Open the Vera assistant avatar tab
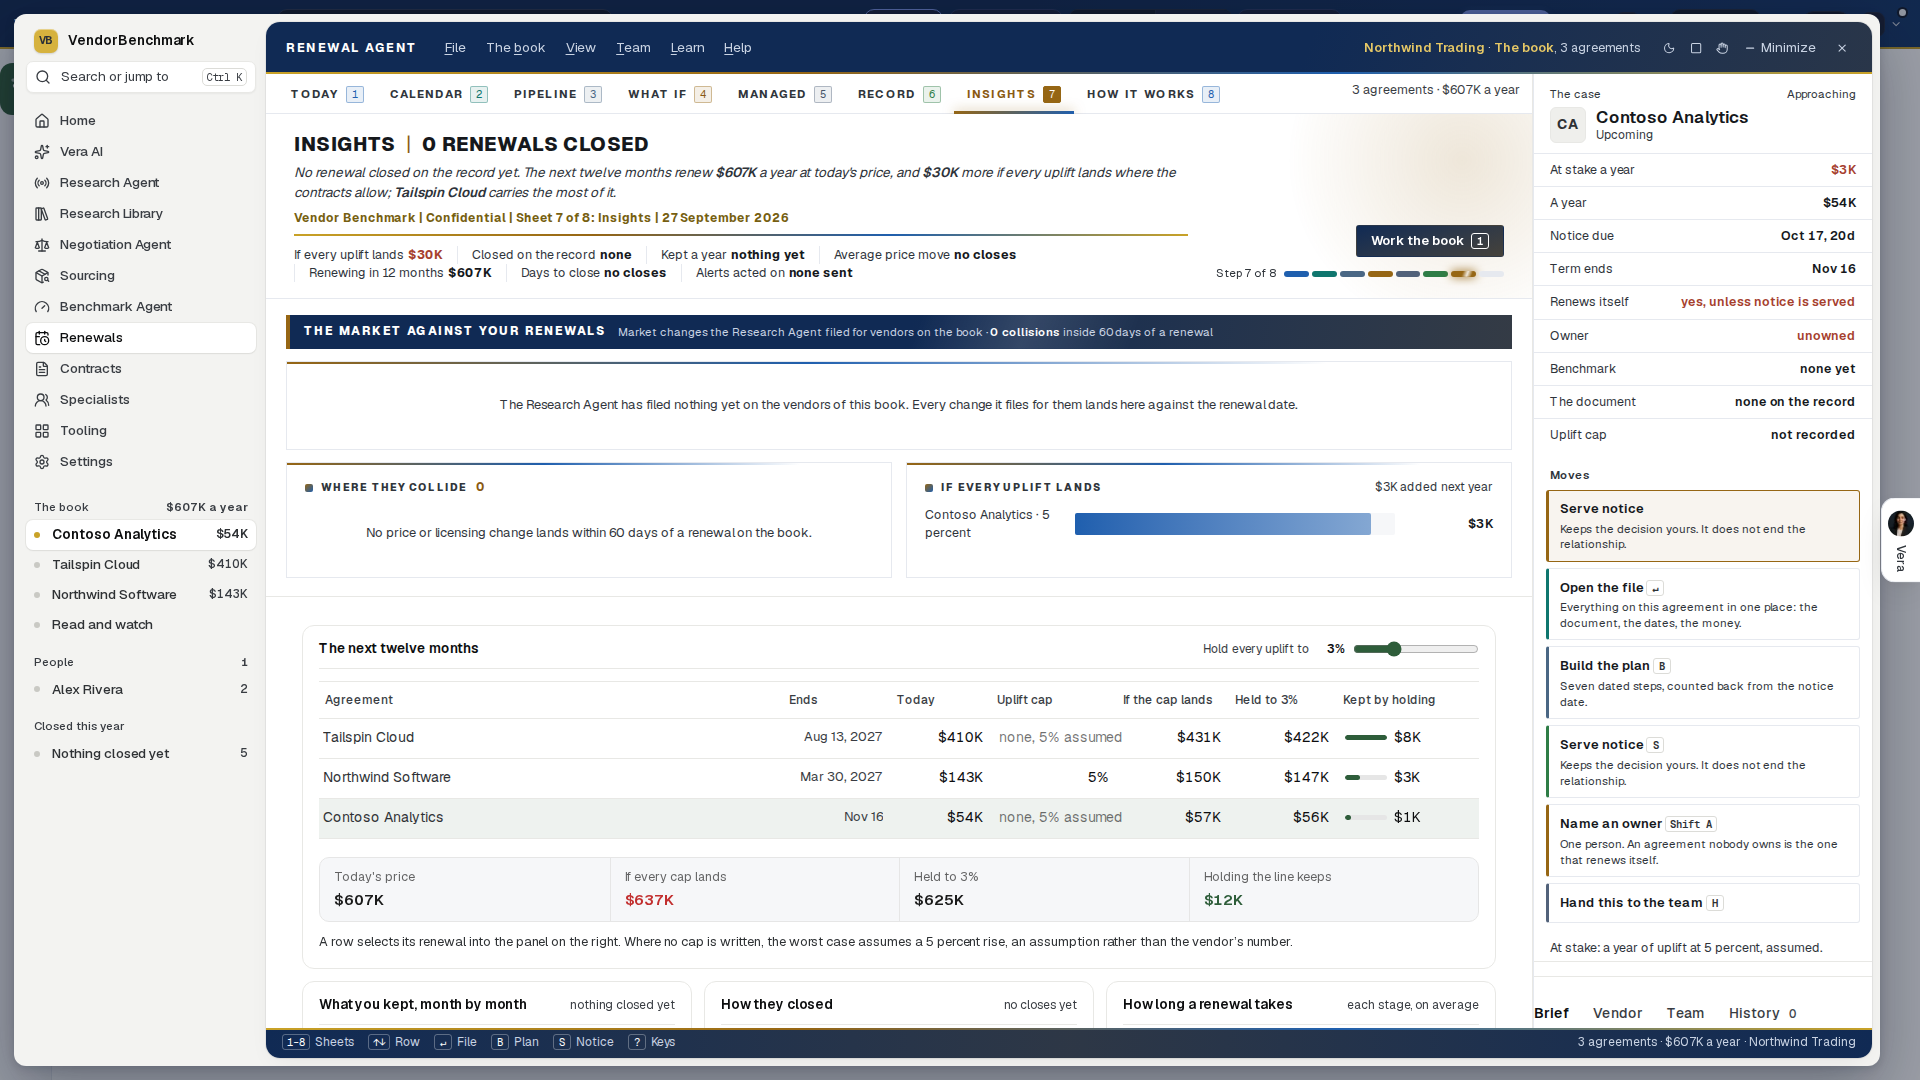Viewport: 1920px width, 1080px height. coord(1900,540)
